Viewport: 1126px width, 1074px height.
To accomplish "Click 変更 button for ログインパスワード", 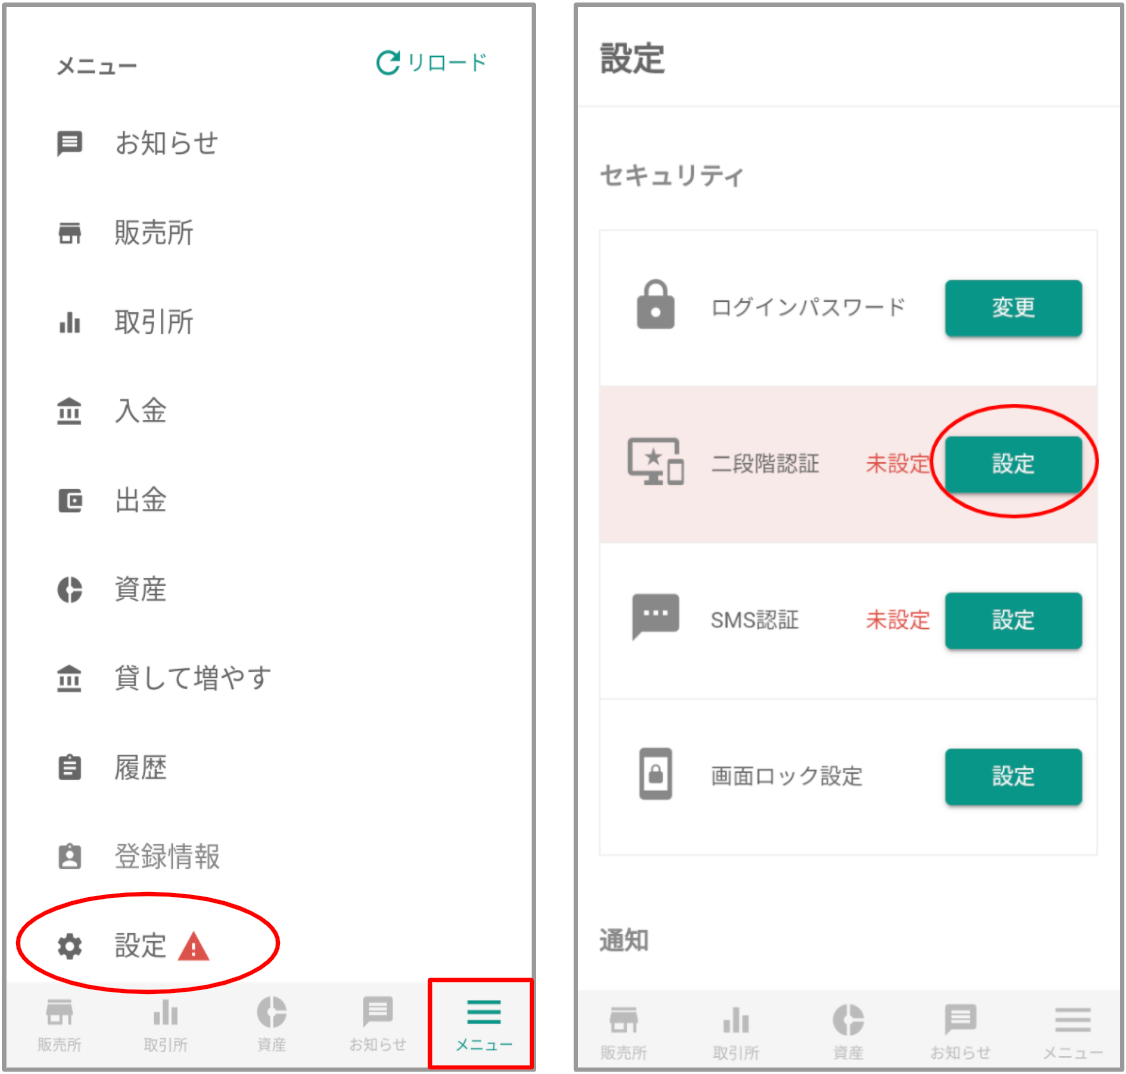I will 1013,308.
